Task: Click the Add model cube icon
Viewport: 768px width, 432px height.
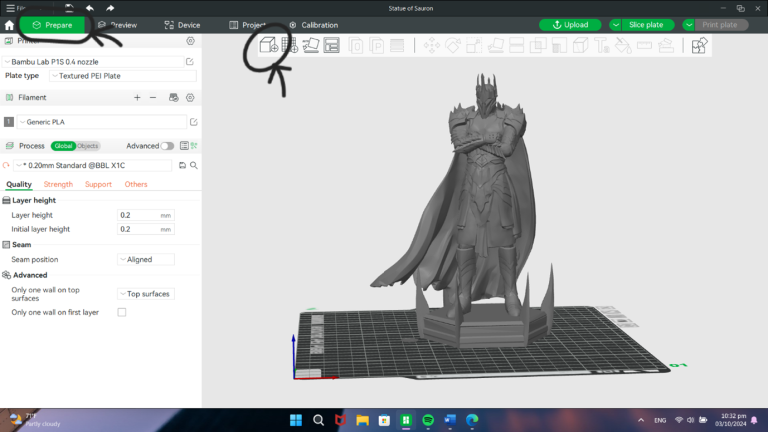Action: click(268, 45)
